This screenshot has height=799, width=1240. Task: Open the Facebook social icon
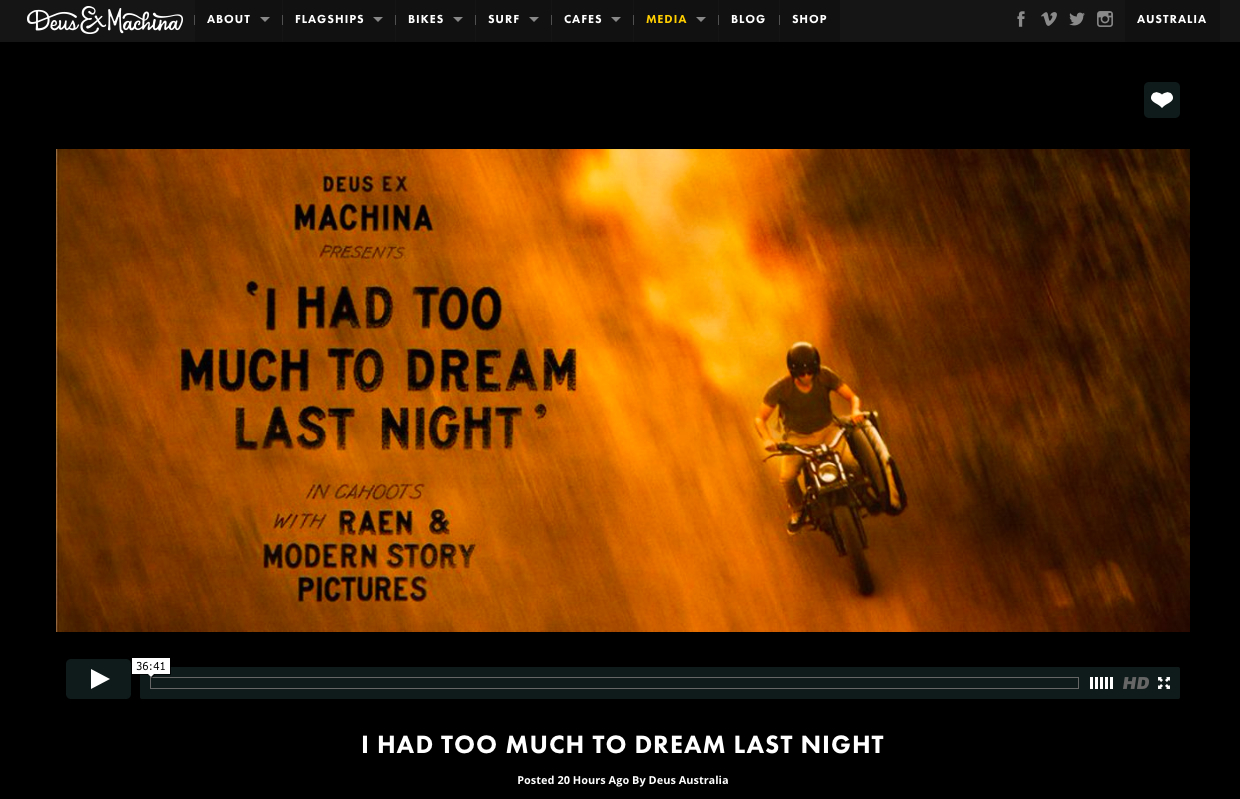1021,19
